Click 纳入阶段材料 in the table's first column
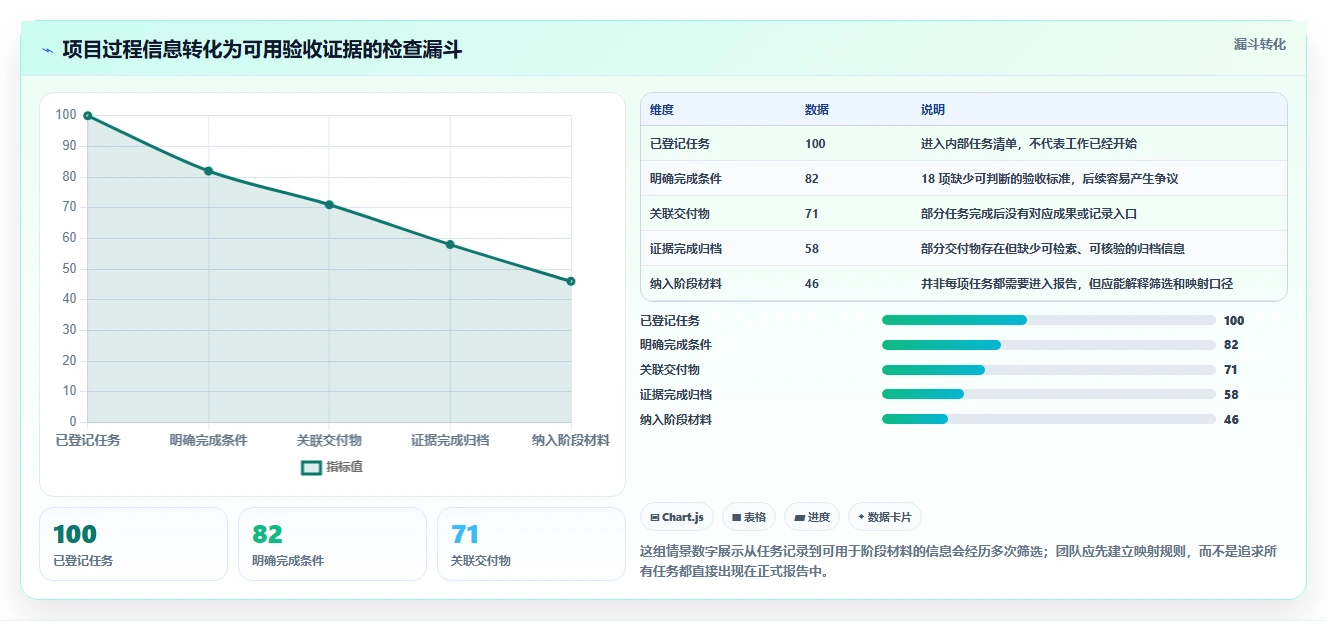Image resolution: width=1327 pixels, height=621 pixels. (x=686, y=284)
